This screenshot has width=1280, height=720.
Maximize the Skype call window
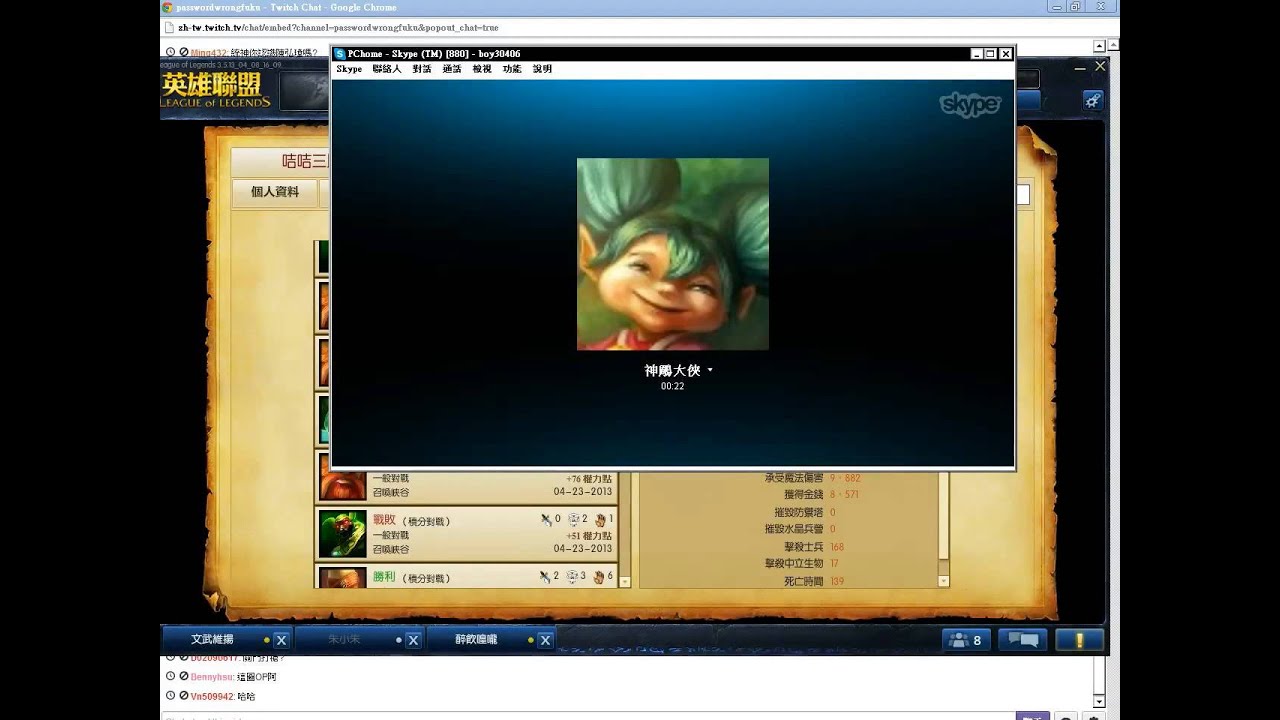pyautogui.click(x=991, y=54)
